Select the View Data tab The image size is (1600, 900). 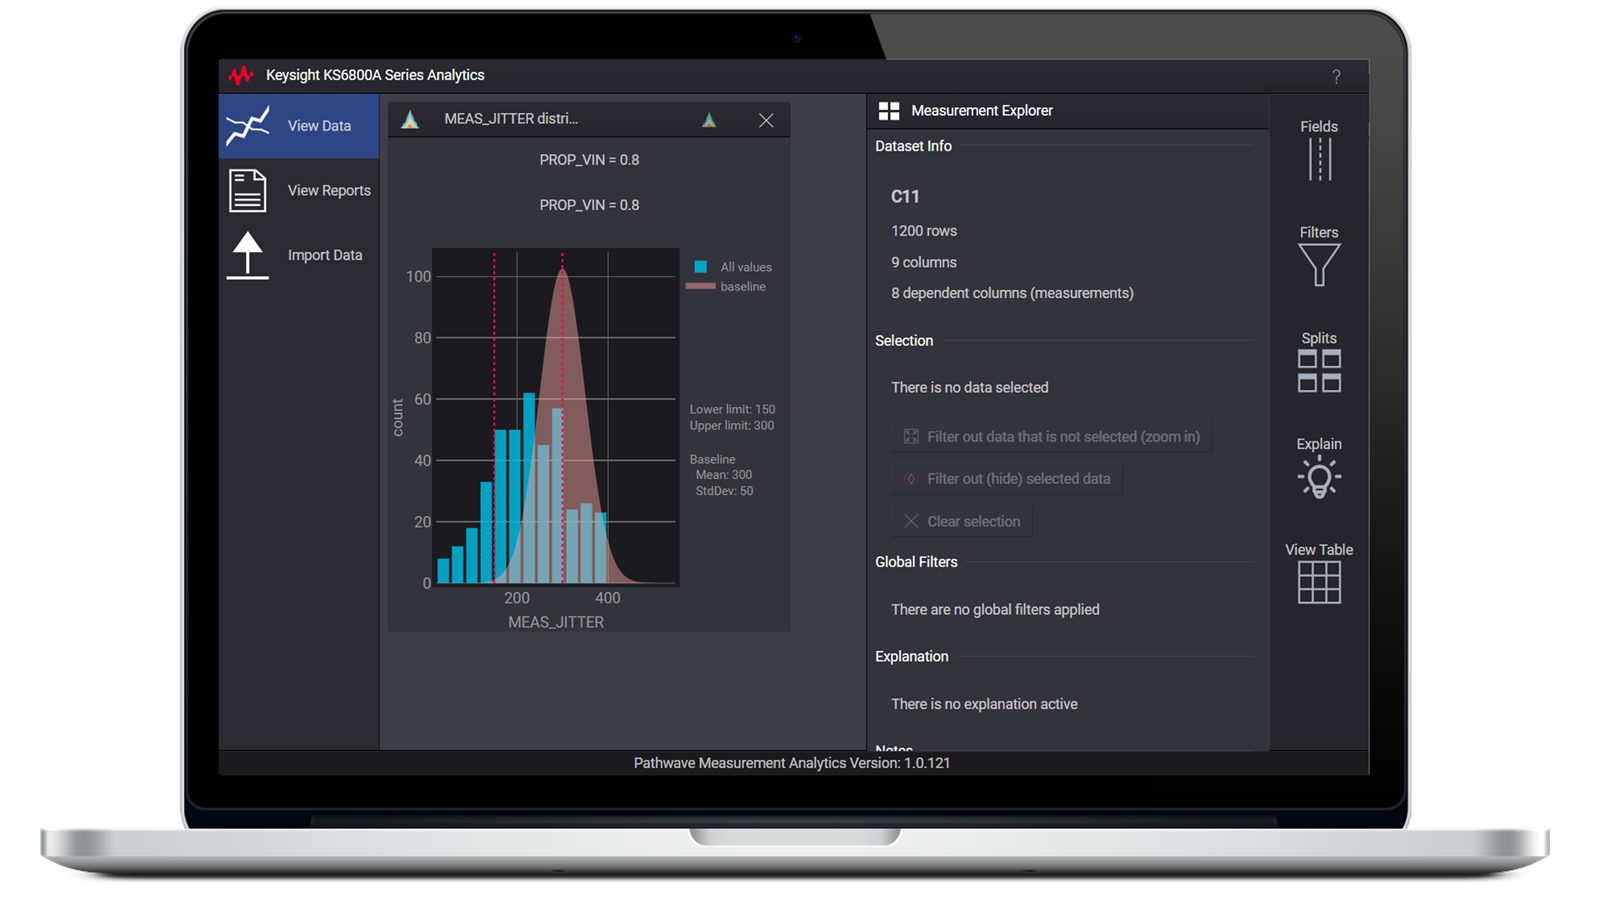(x=299, y=126)
